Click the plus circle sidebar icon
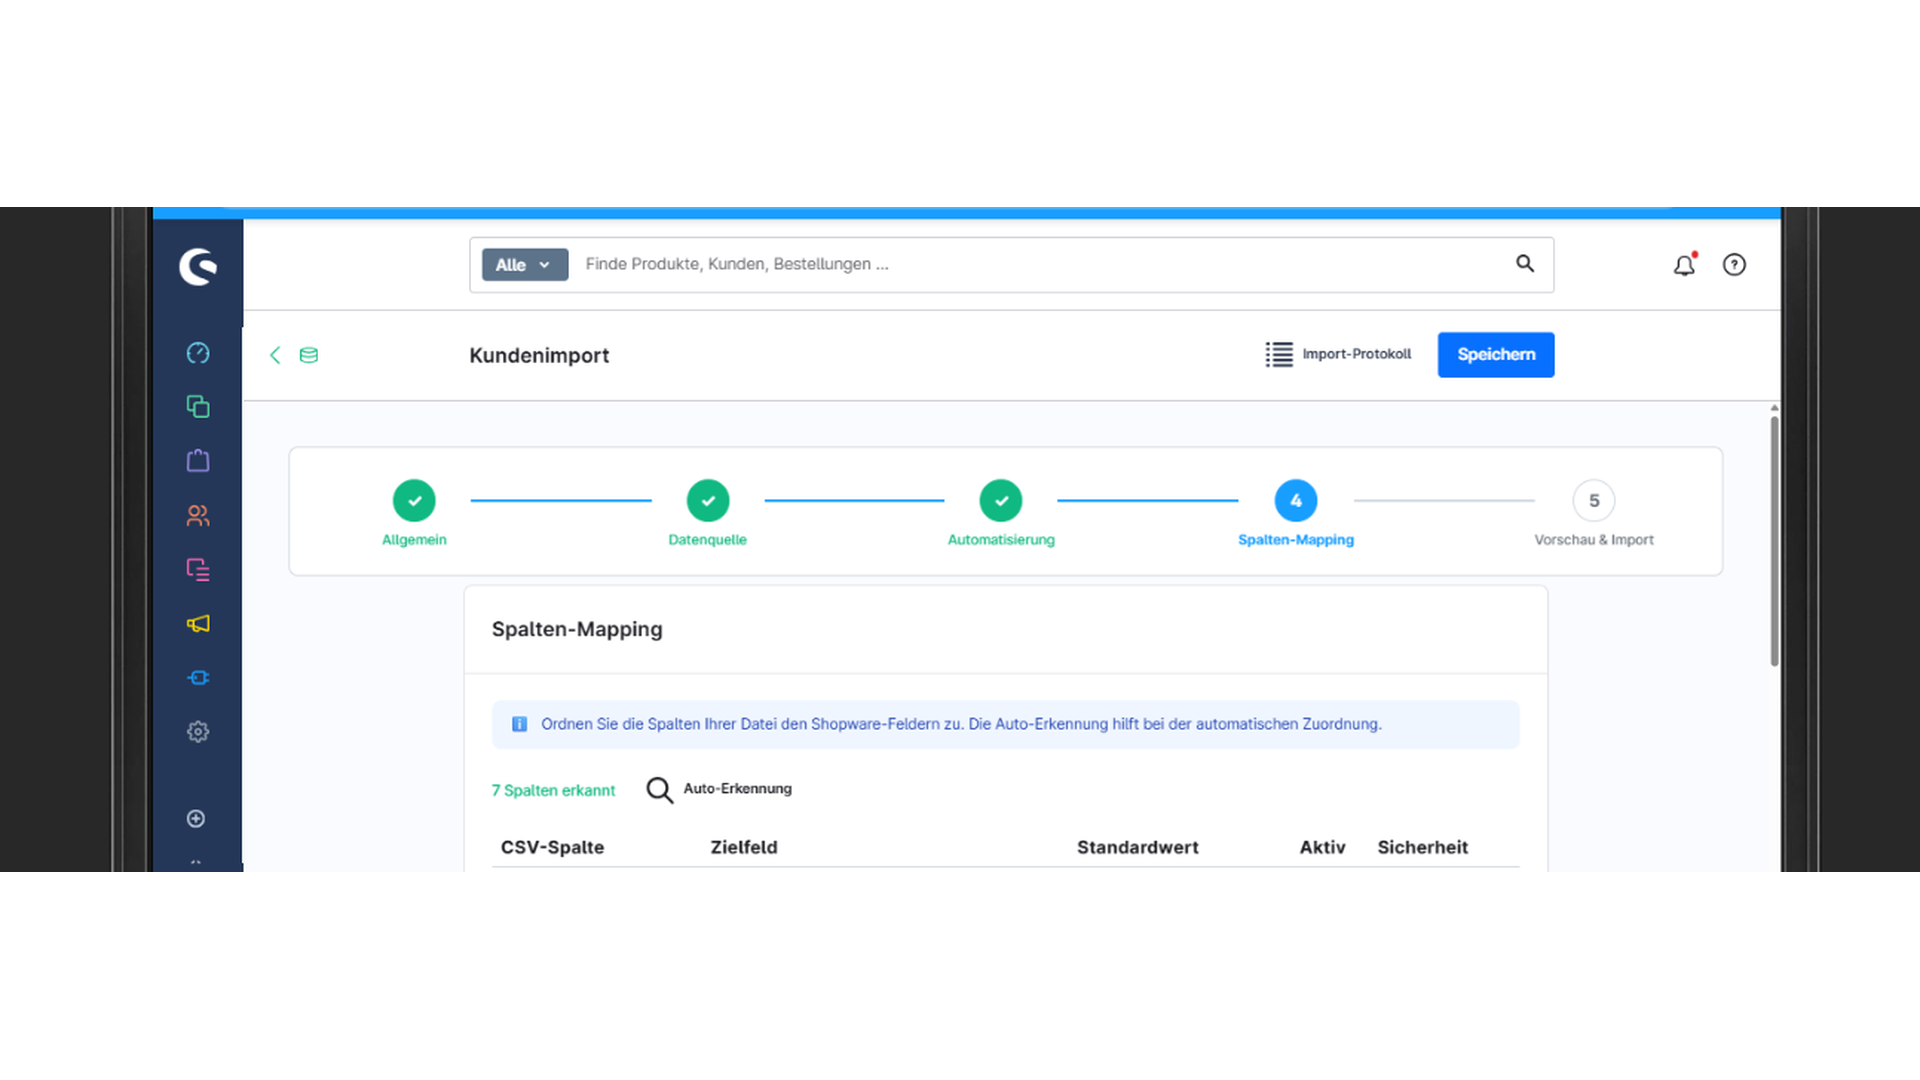Viewport: 1920px width, 1080px height. point(196,819)
